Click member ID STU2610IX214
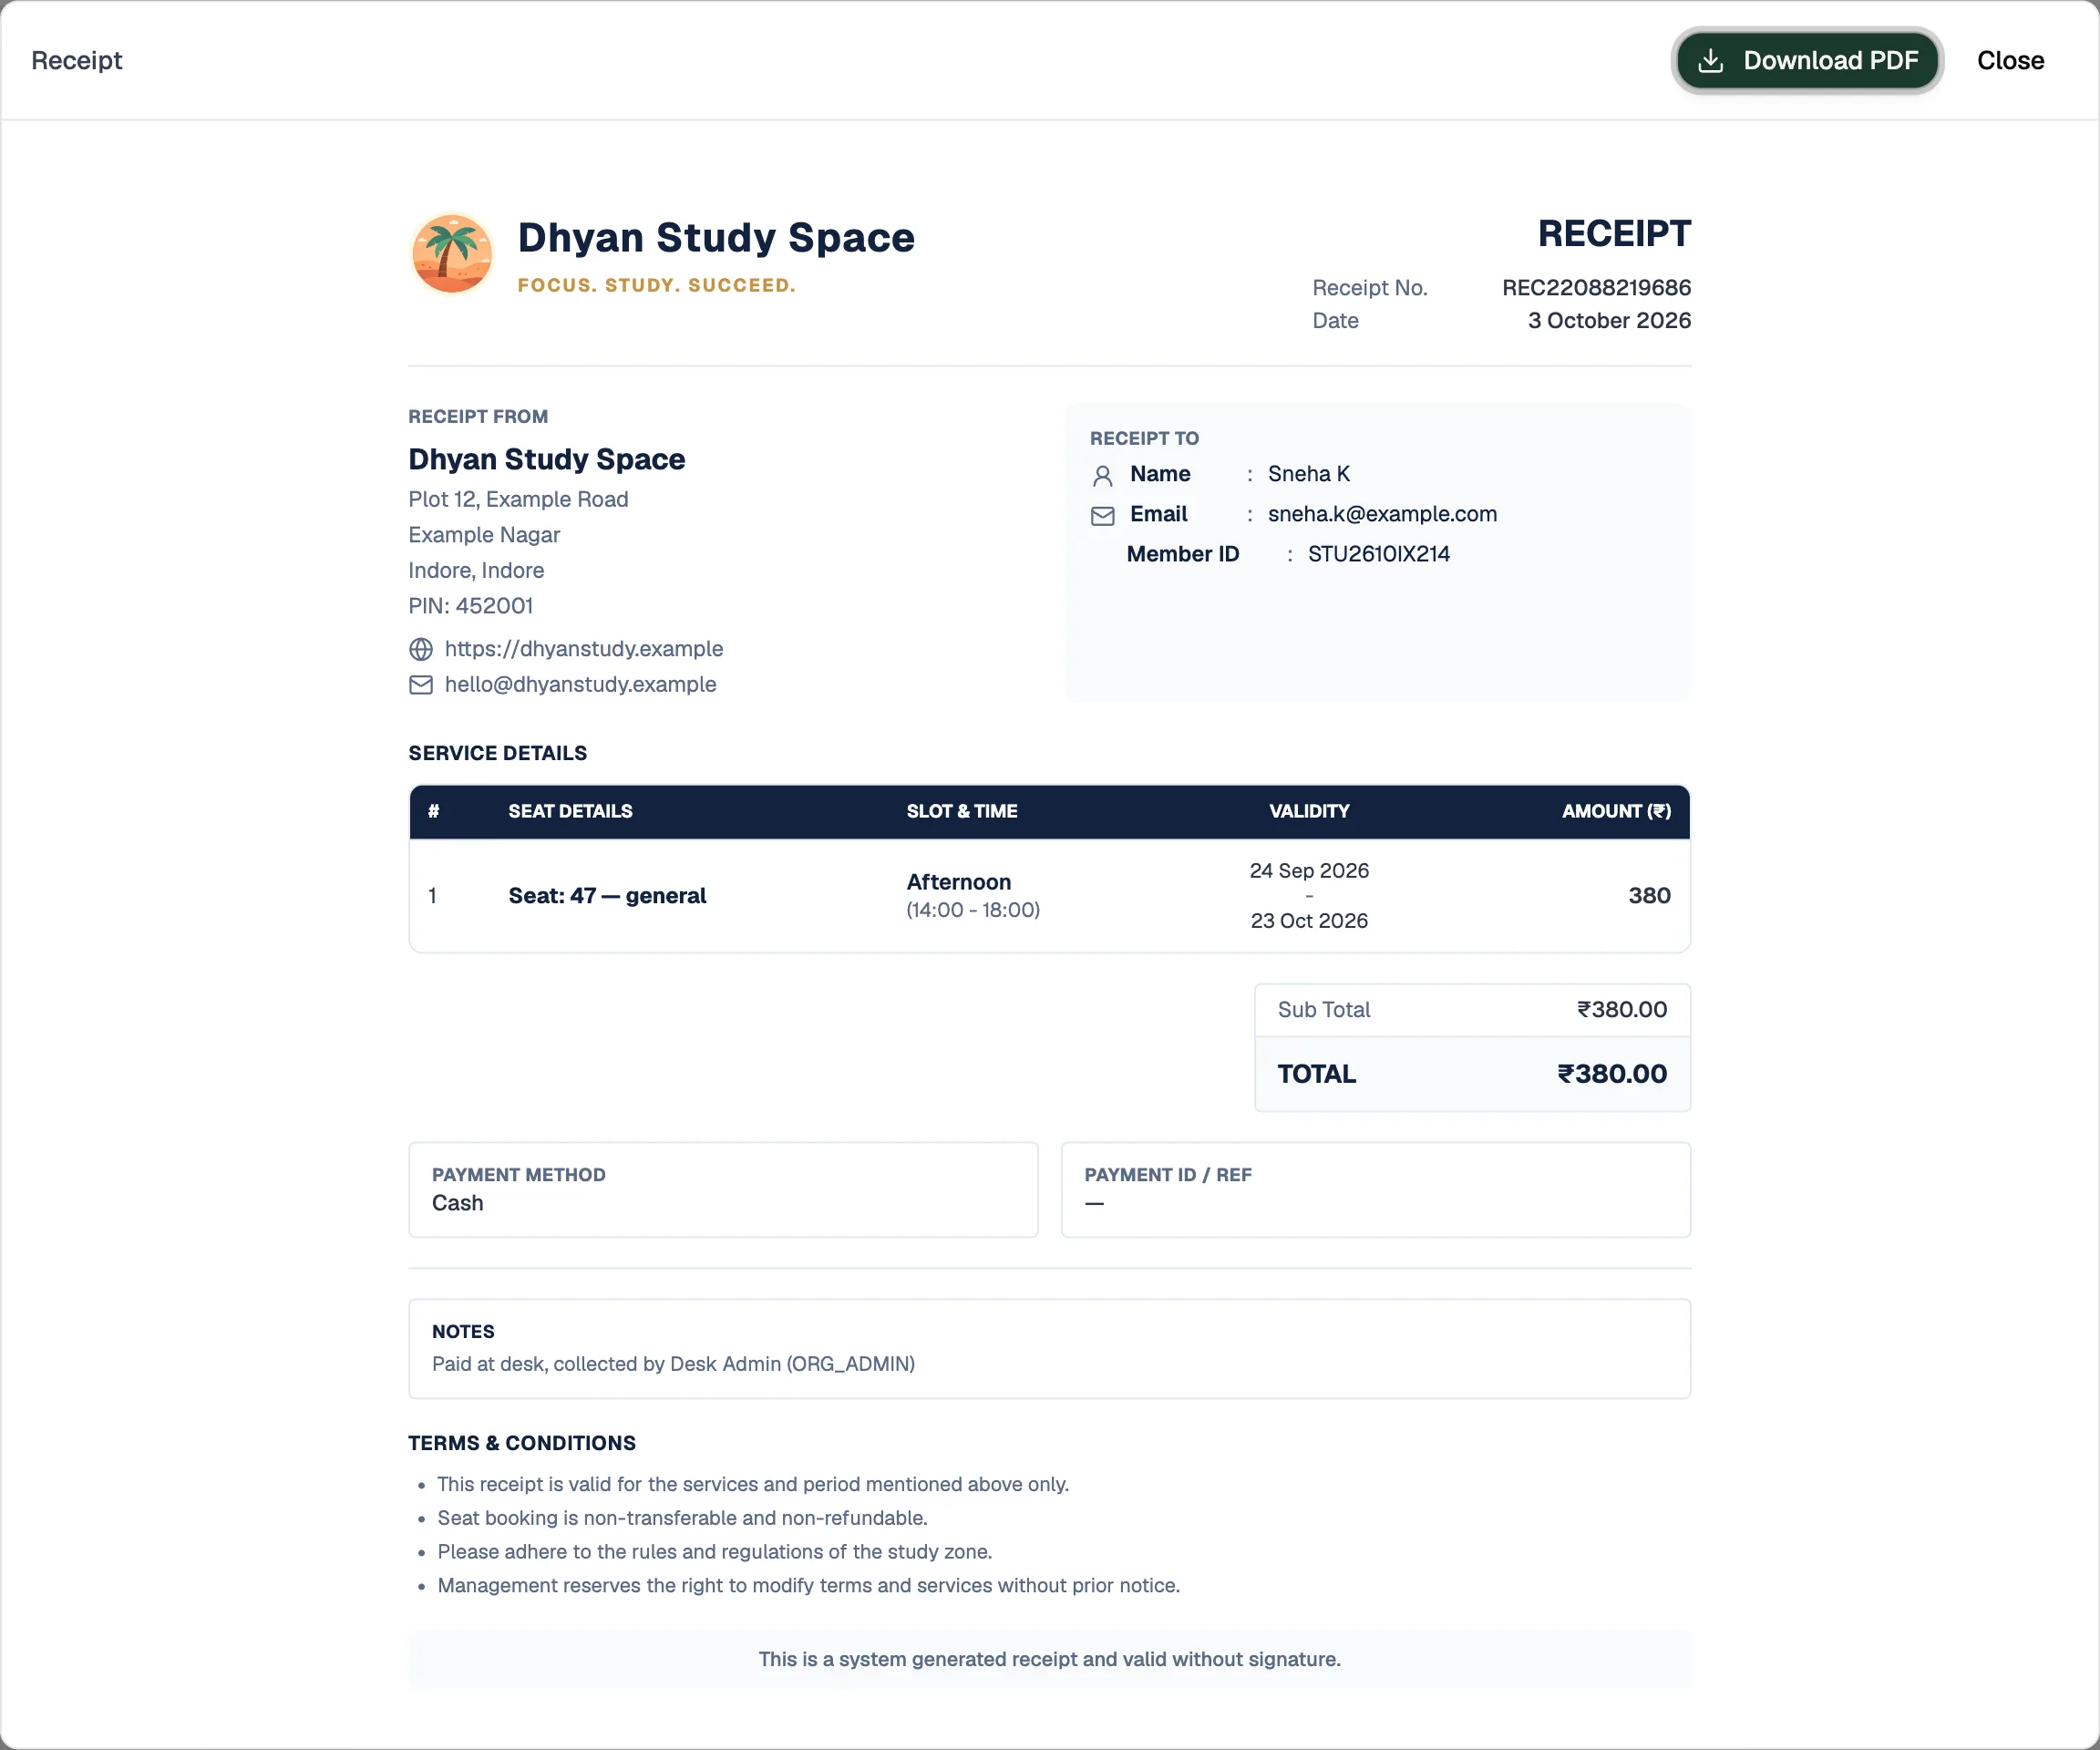The width and height of the screenshot is (2100, 1750). 1379,554
